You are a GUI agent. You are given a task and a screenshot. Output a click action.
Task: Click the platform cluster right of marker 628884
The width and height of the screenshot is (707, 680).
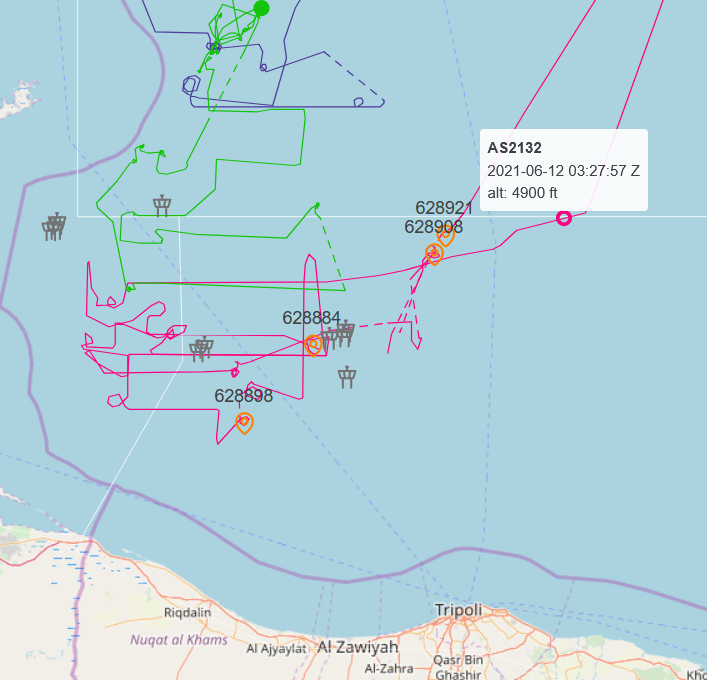click(x=340, y=333)
